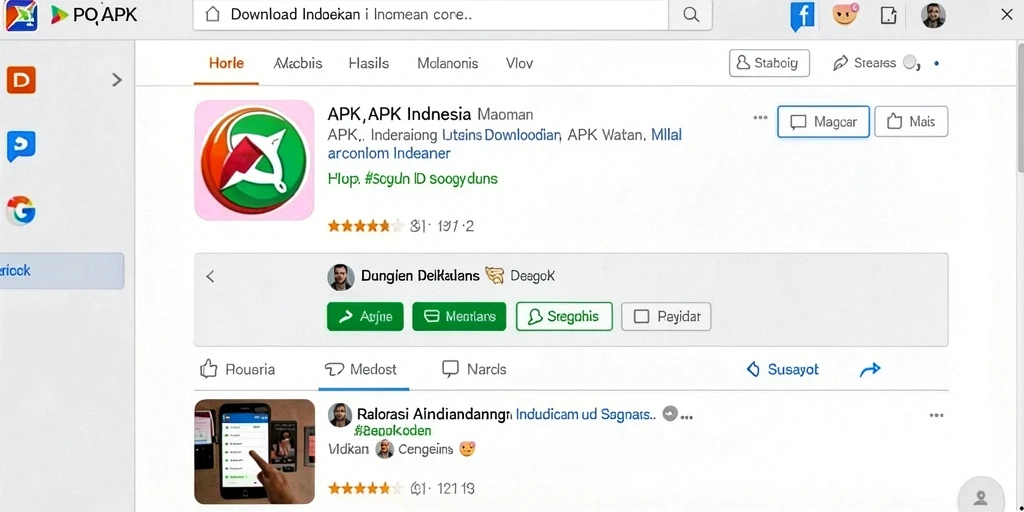The height and width of the screenshot is (512, 1024).
Task: Switch to the Horle tab
Action: (226, 63)
